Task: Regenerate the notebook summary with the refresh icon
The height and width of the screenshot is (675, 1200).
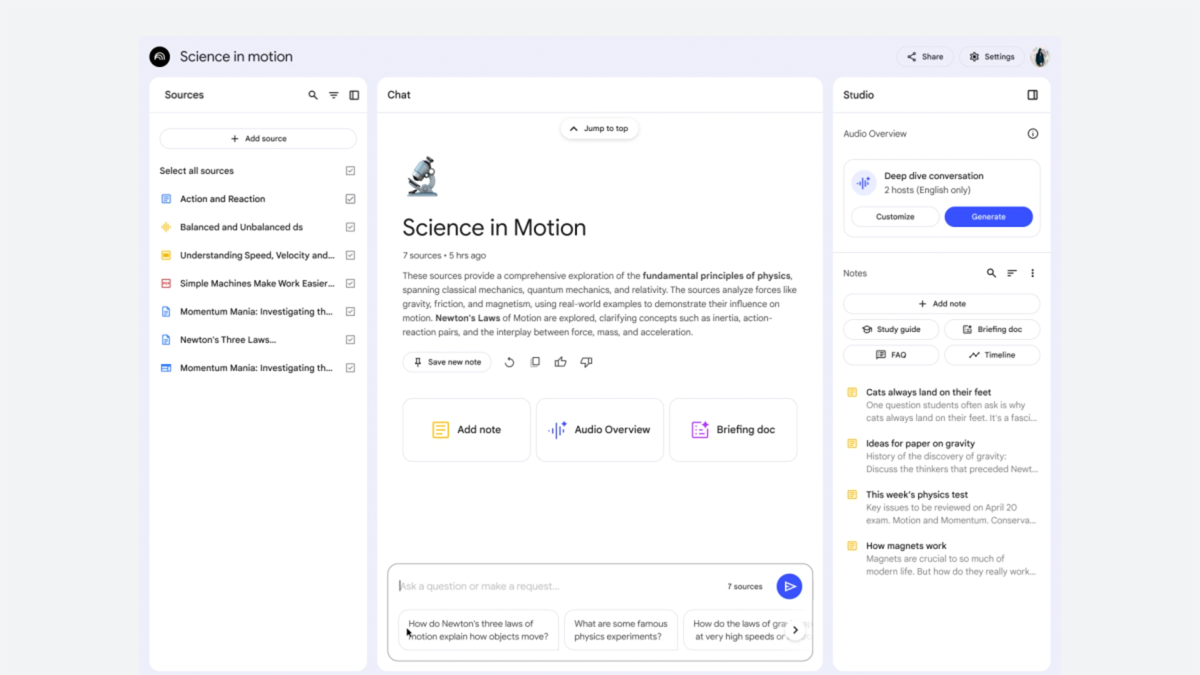Action: coord(509,362)
